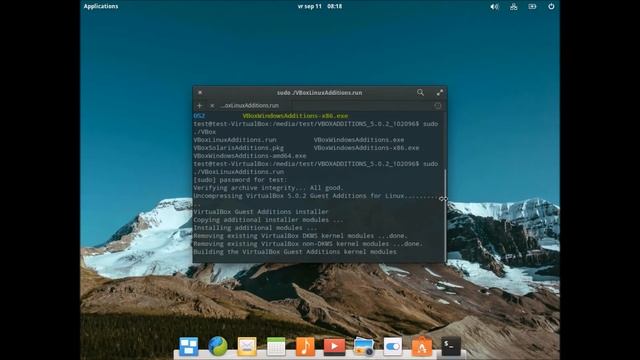Image resolution: width=640 pixels, height=360 pixels.
Task: Open the Applications menu
Action: pyautogui.click(x=101, y=6)
